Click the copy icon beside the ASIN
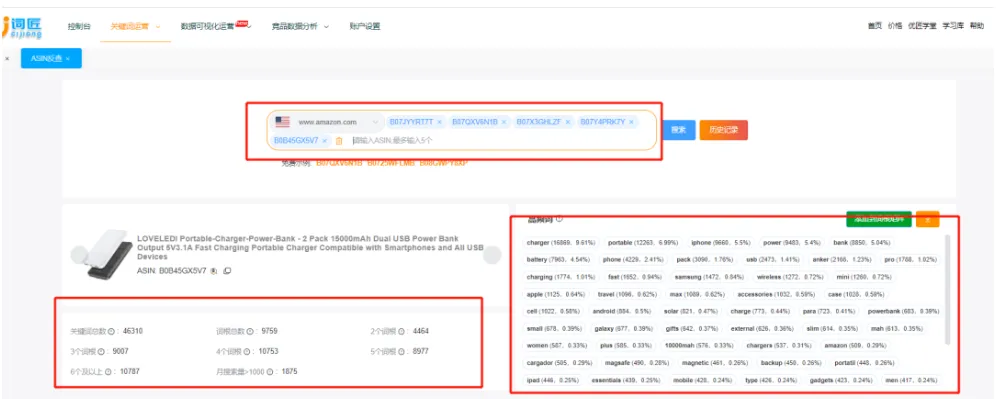 tap(227, 271)
